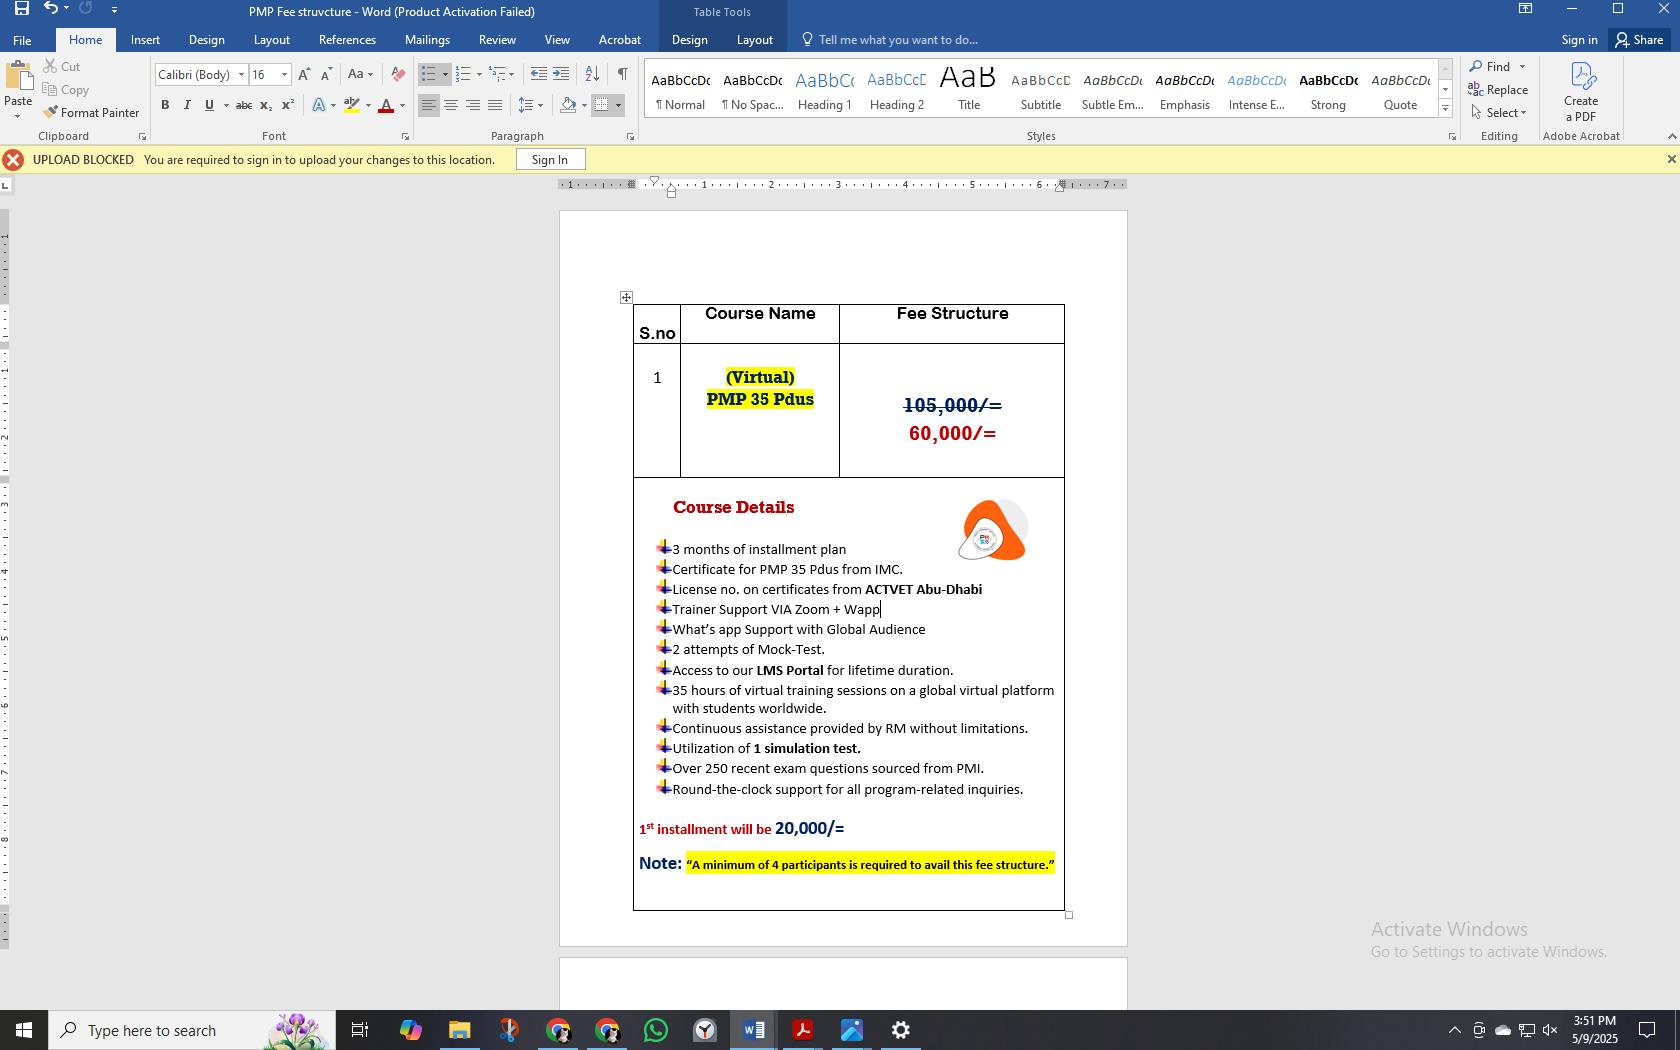Switch to the References tab
Screen dimensions: 1680x1050
coord(347,40)
